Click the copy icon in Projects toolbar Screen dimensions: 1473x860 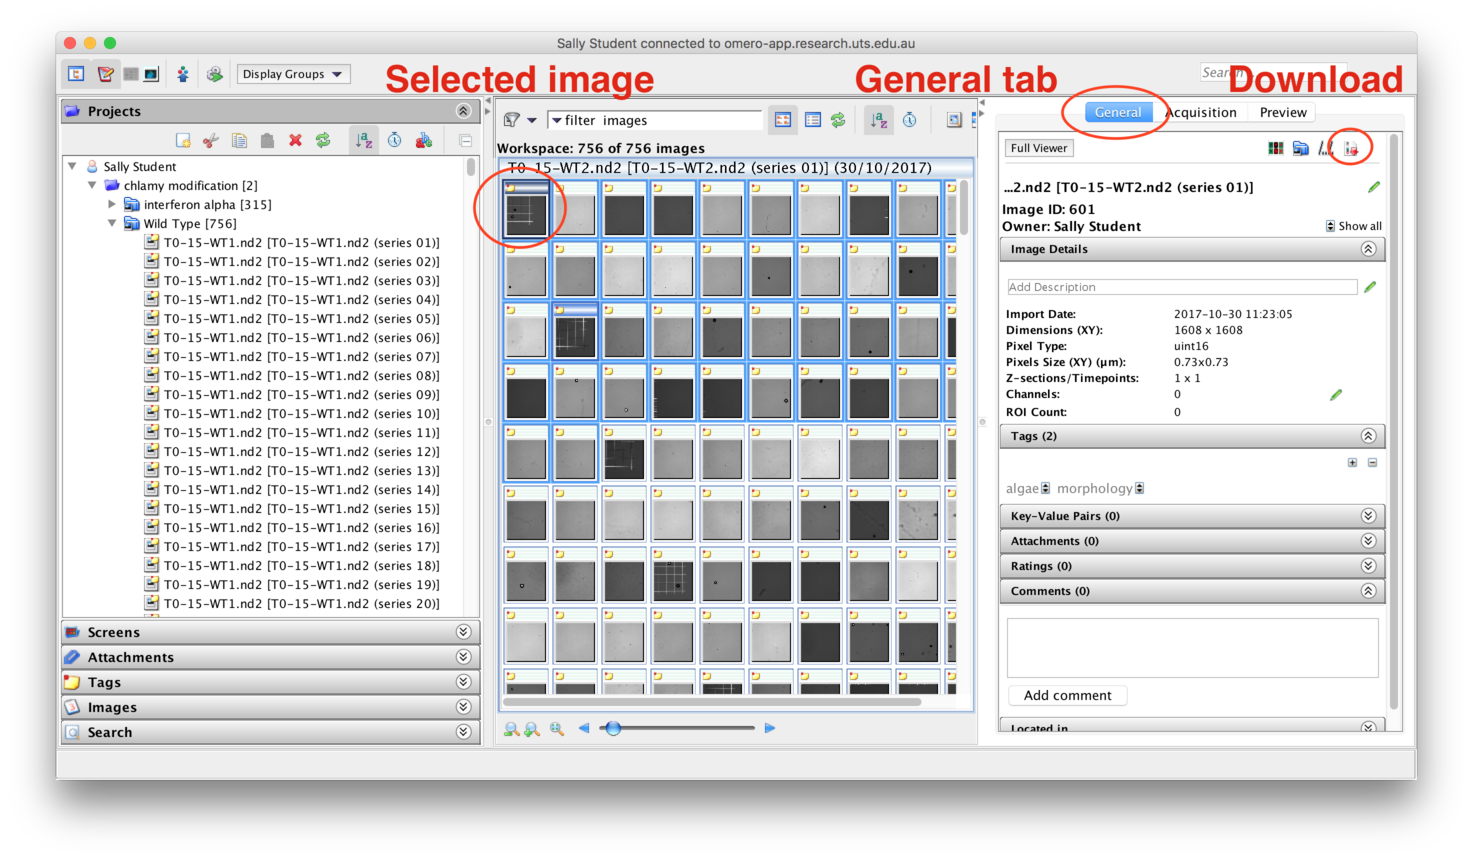(239, 141)
